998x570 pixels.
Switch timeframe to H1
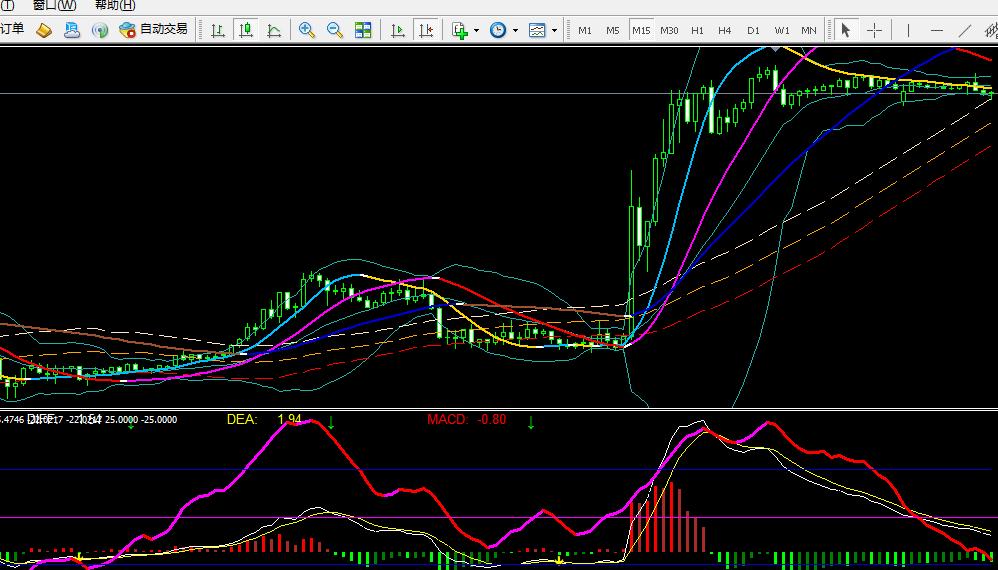[697, 30]
